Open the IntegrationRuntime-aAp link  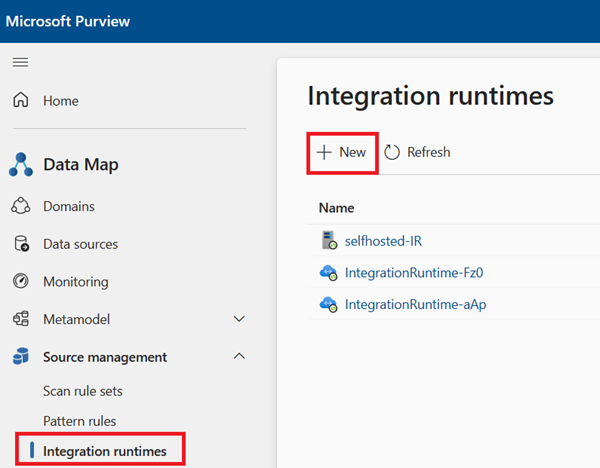[x=415, y=304]
